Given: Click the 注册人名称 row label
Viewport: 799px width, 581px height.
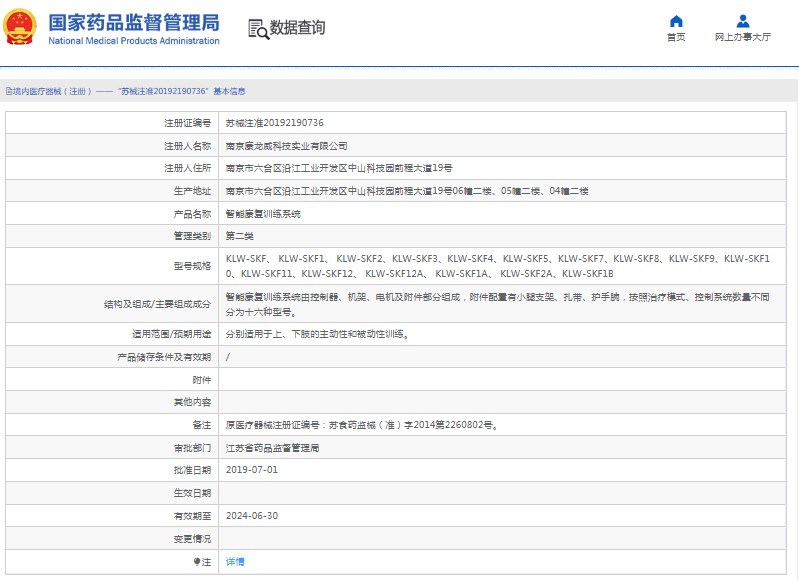Looking at the screenshot, I should [187, 146].
